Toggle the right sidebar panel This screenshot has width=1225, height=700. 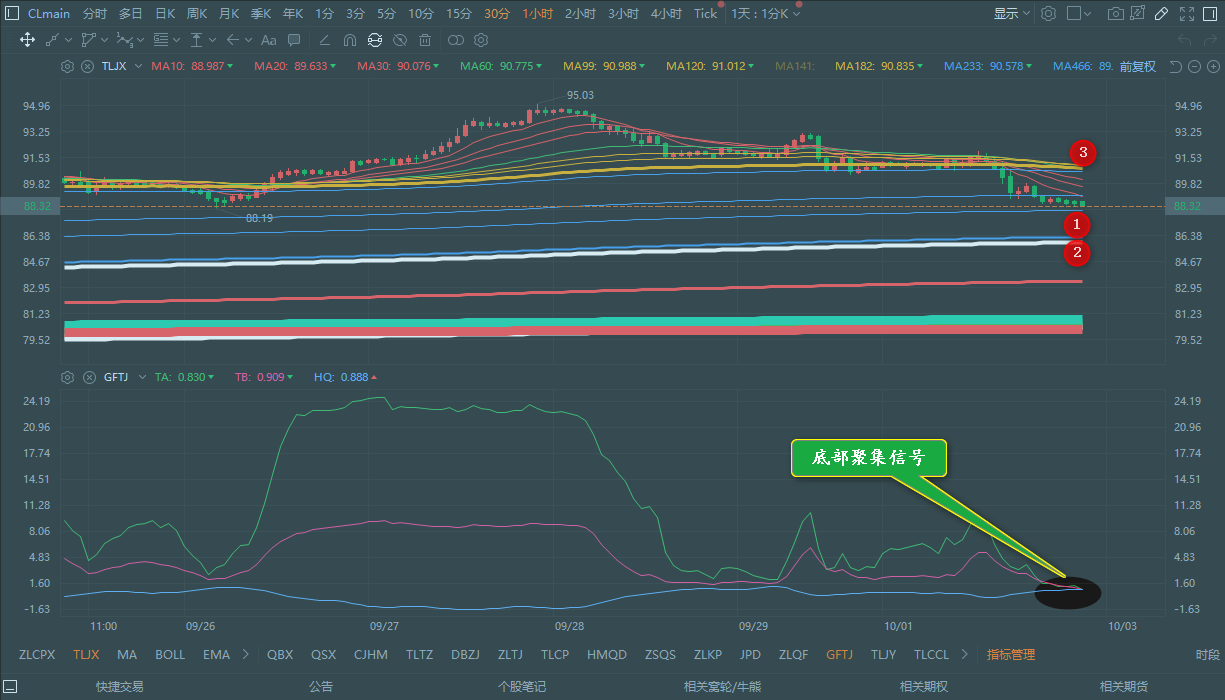1211,14
